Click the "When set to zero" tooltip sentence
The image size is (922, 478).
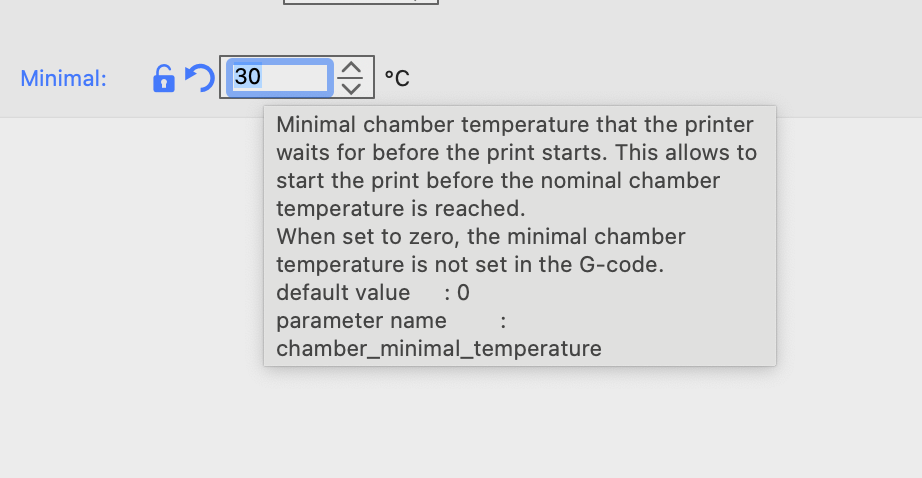tap(480, 237)
